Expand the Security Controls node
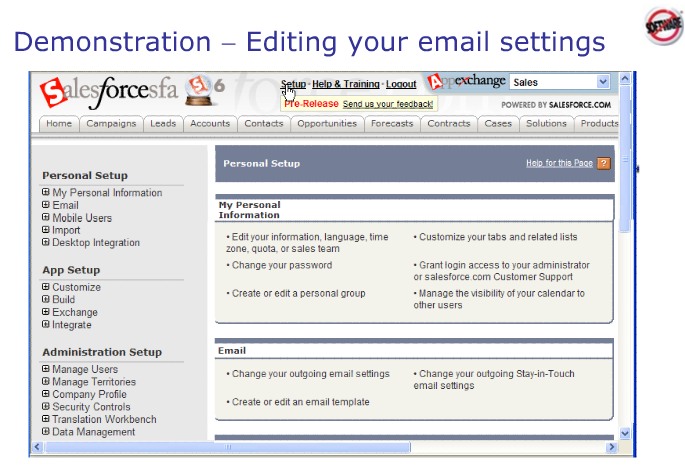The image size is (685, 469). (x=46, y=407)
